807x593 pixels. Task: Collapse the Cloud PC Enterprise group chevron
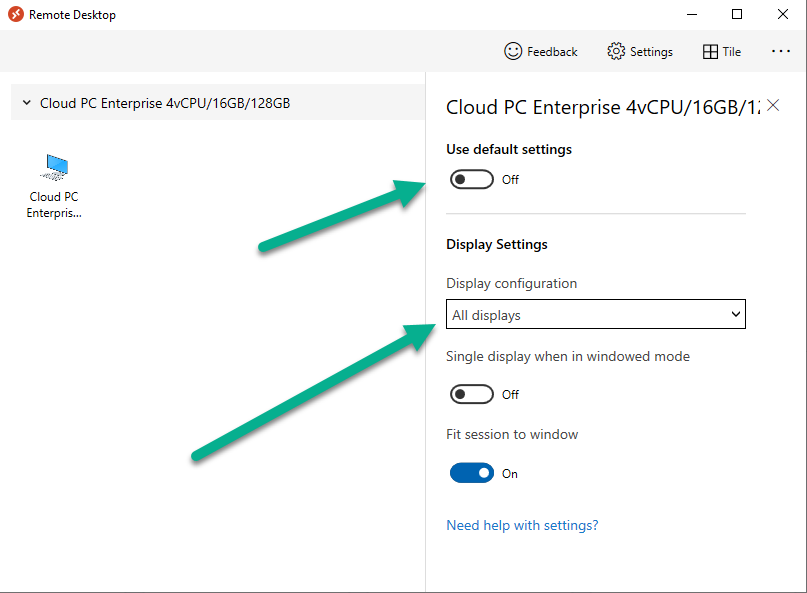click(27, 102)
